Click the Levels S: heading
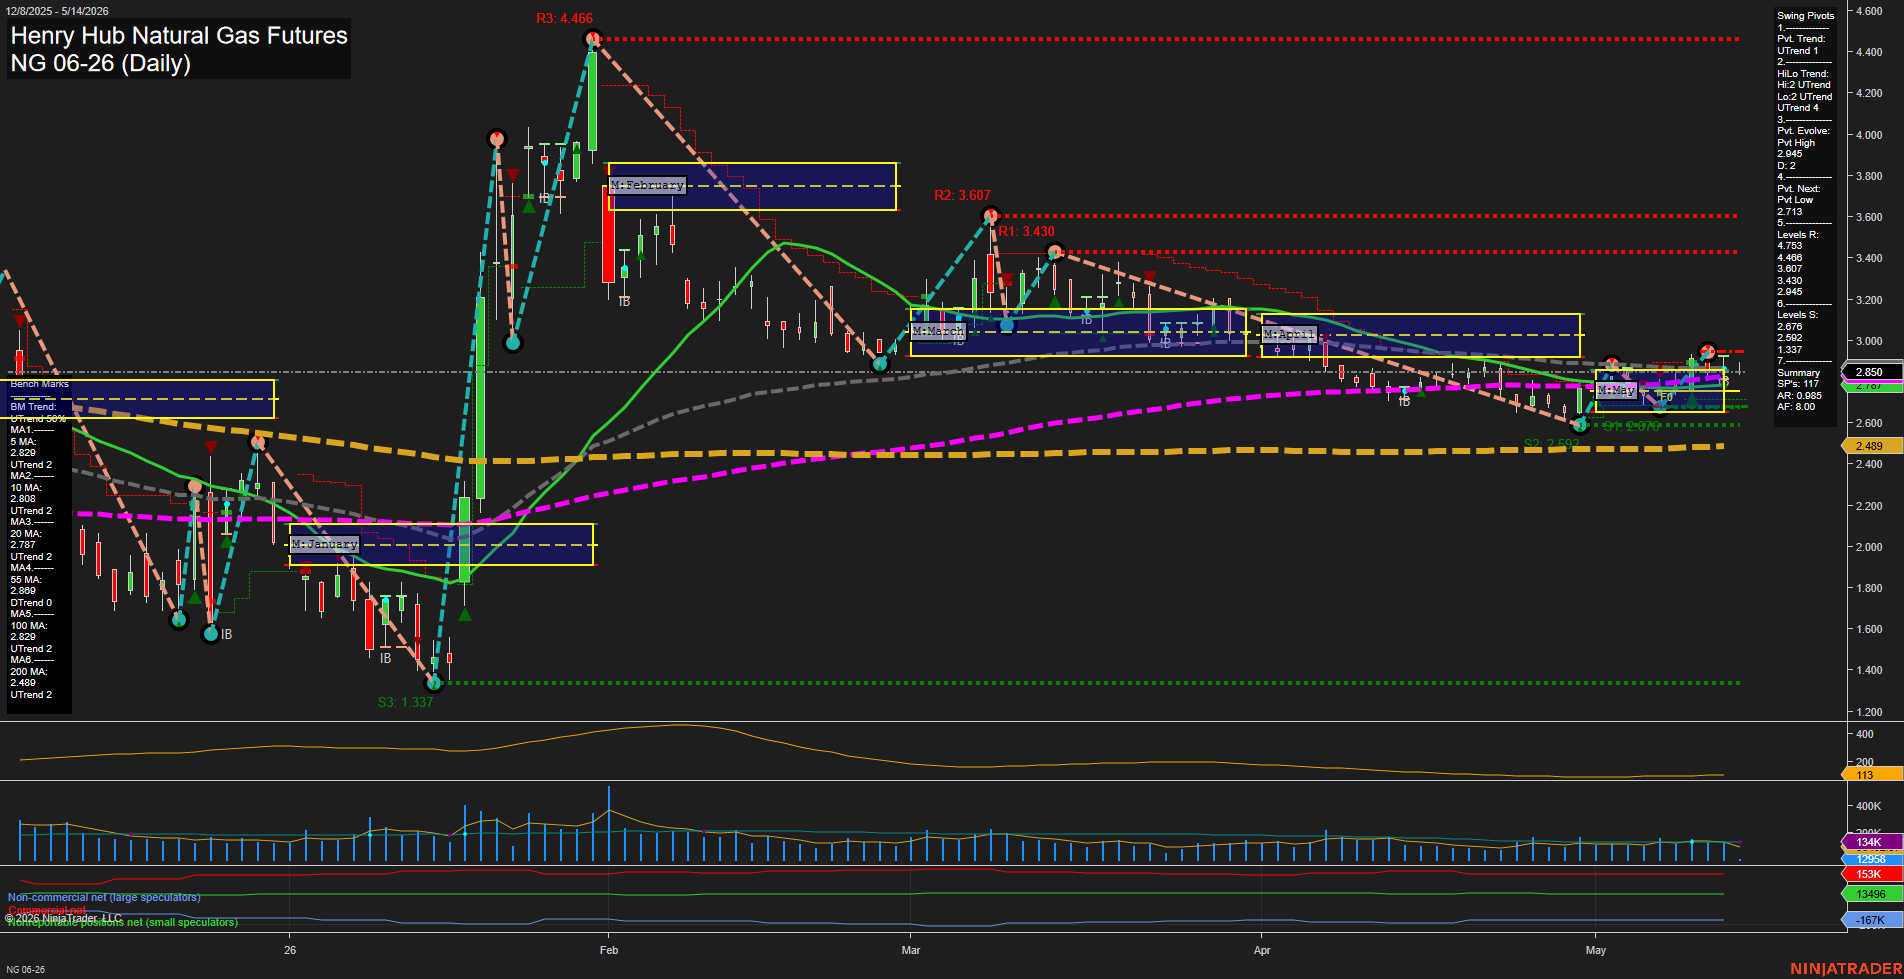 [1798, 315]
